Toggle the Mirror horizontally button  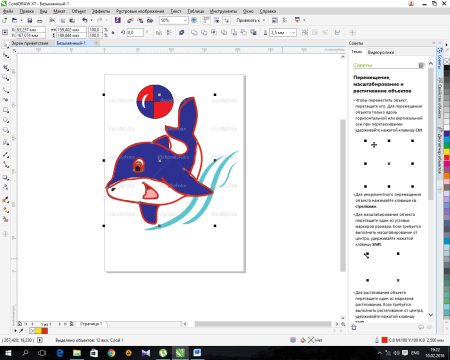(x=159, y=32)
